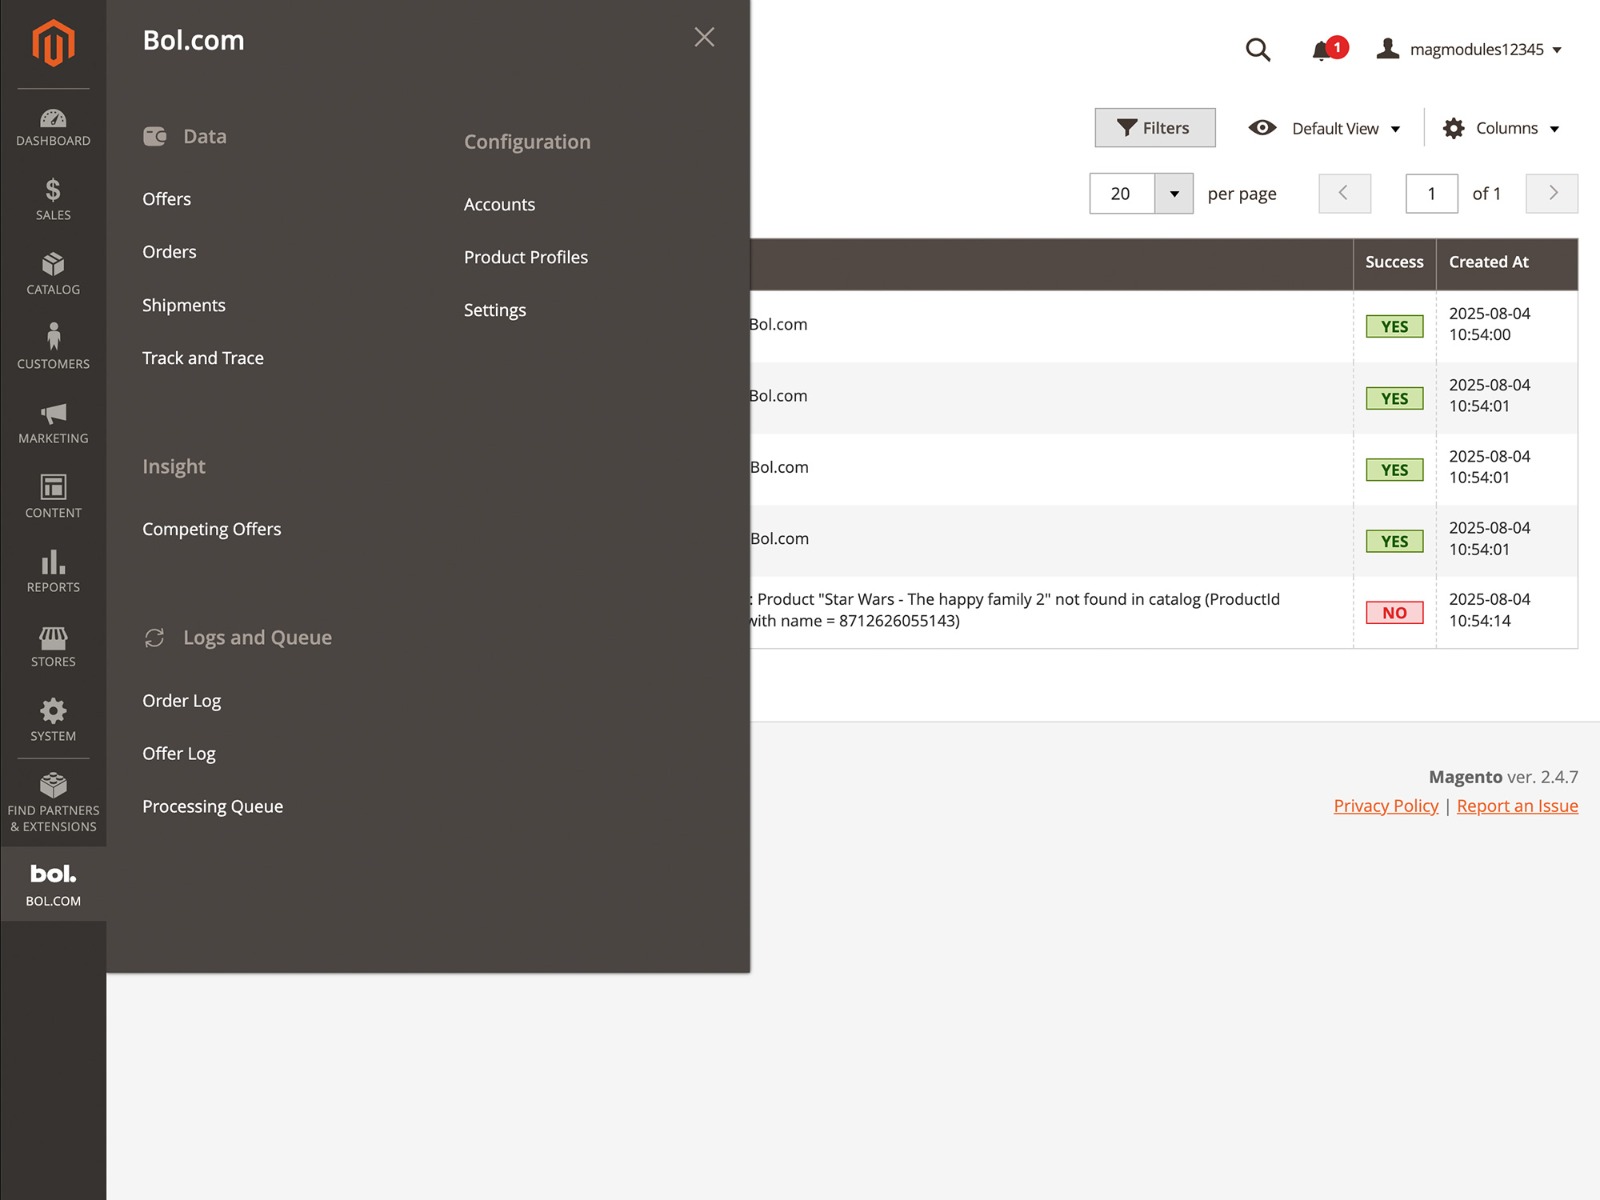
Task: Click the Data section wallet icon
Action: coord(155,136)
